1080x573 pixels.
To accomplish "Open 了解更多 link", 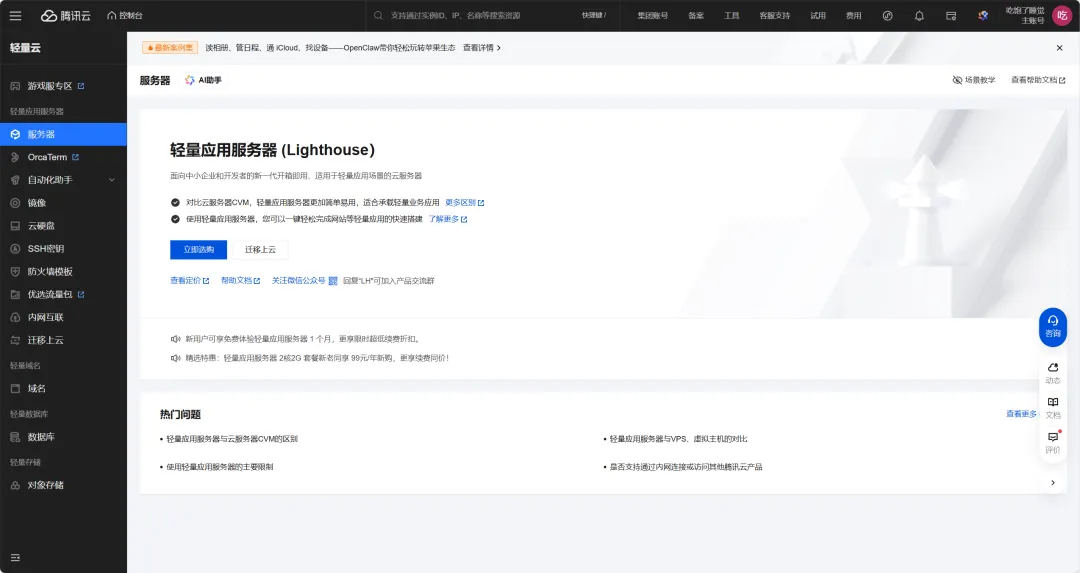I will click(x=448, y=219).
